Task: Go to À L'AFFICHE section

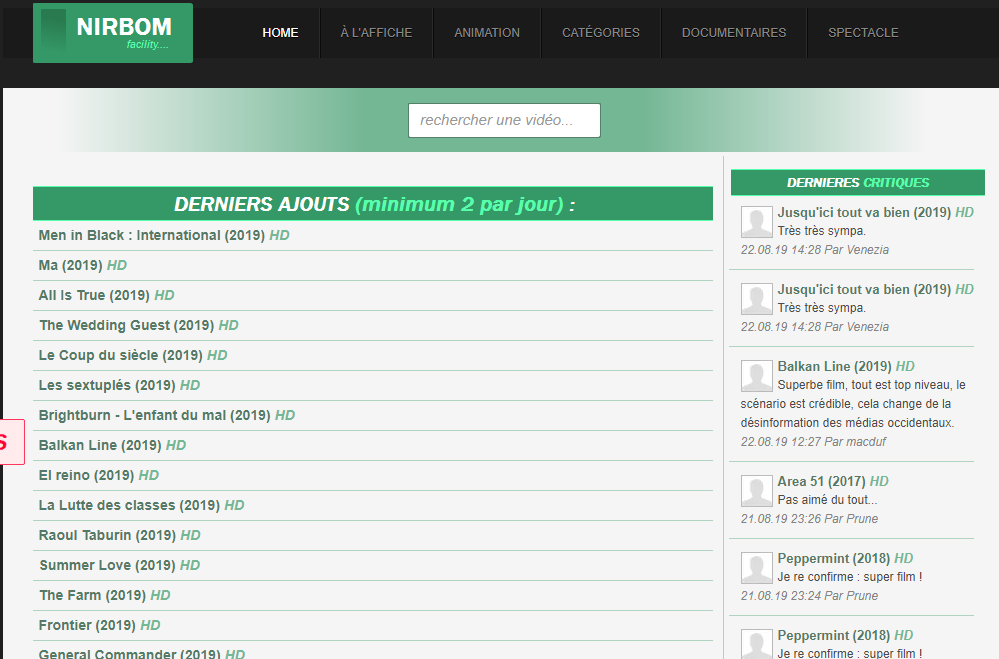Action: (x=376, y=33)
